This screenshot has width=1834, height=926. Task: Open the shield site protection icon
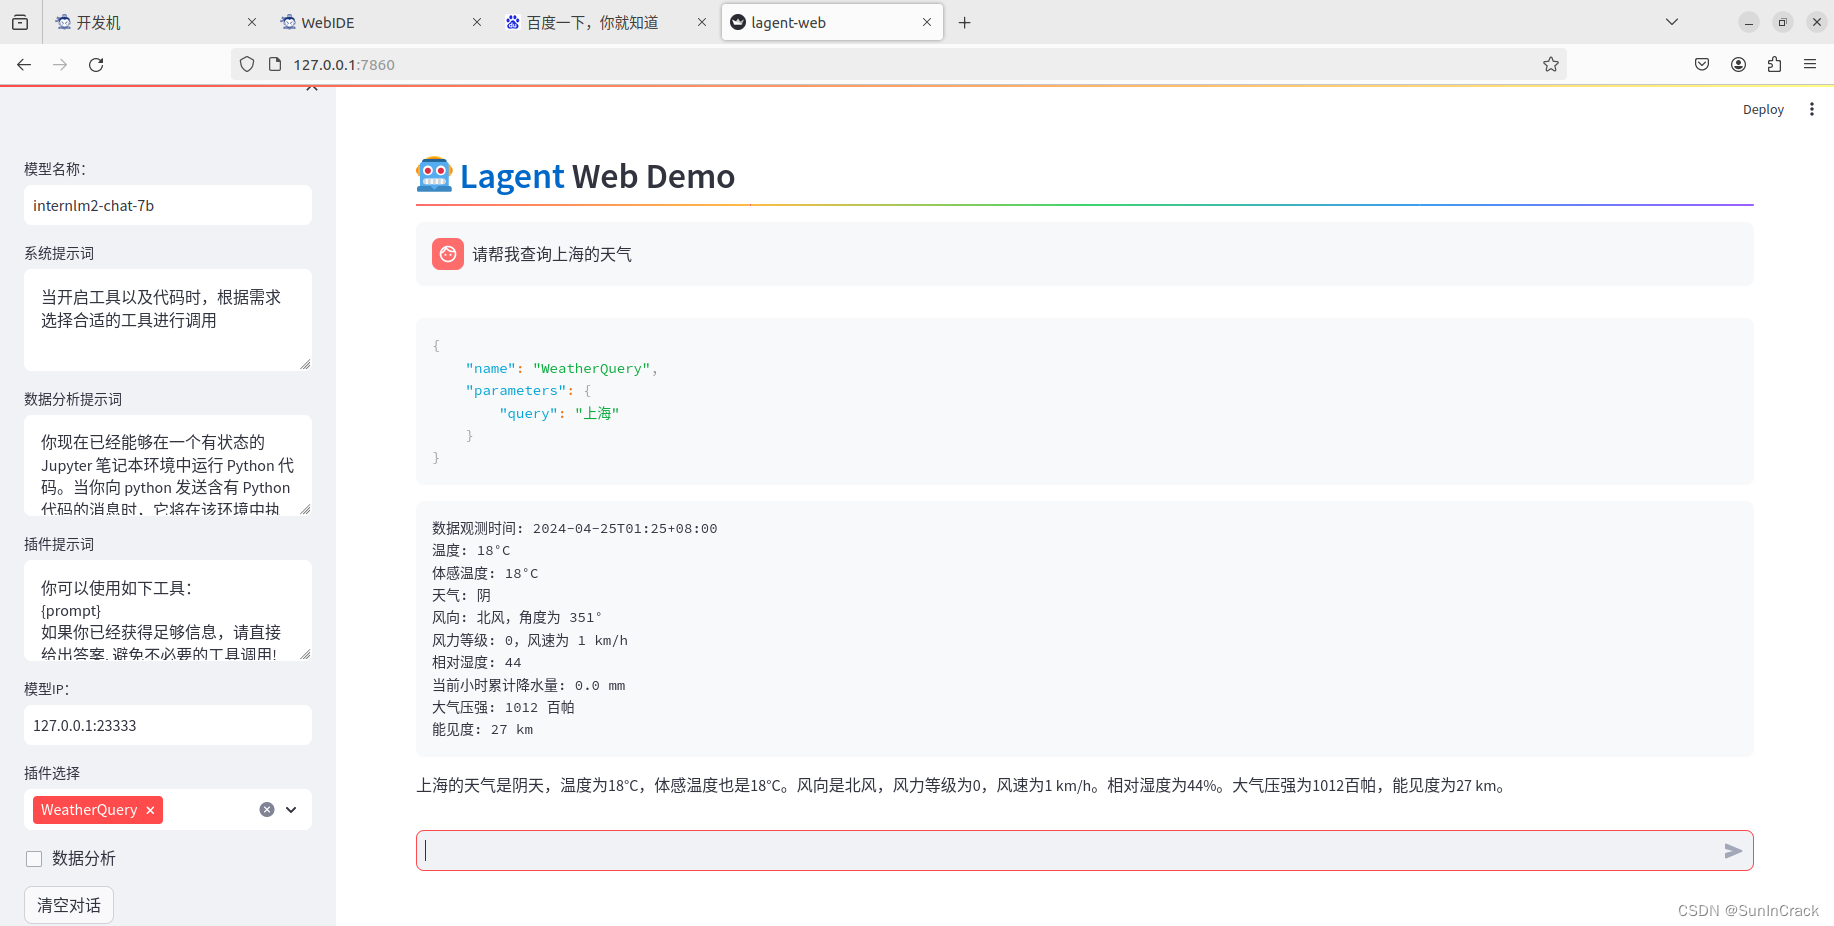click(x=247, y=64)
